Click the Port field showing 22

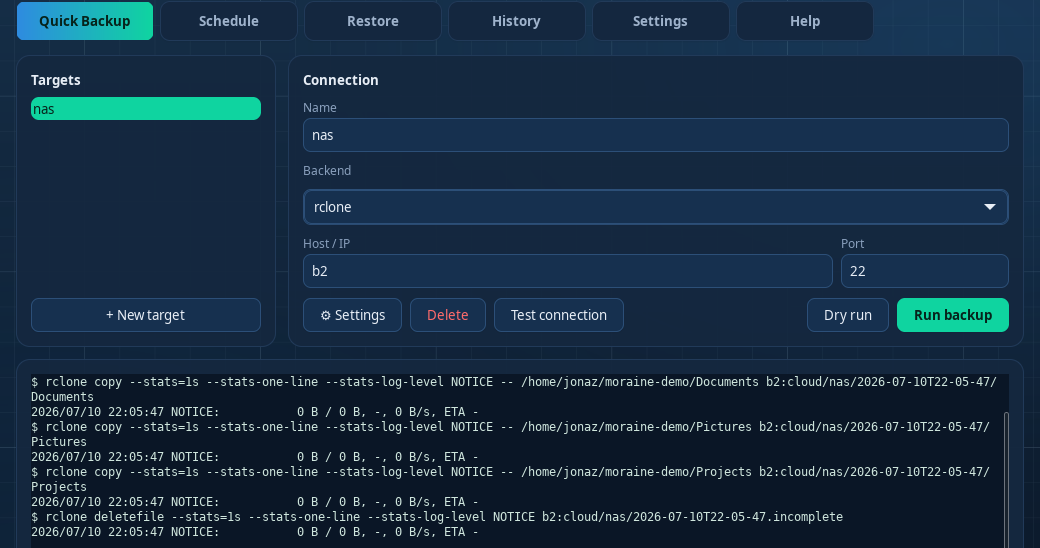[925, 271]
